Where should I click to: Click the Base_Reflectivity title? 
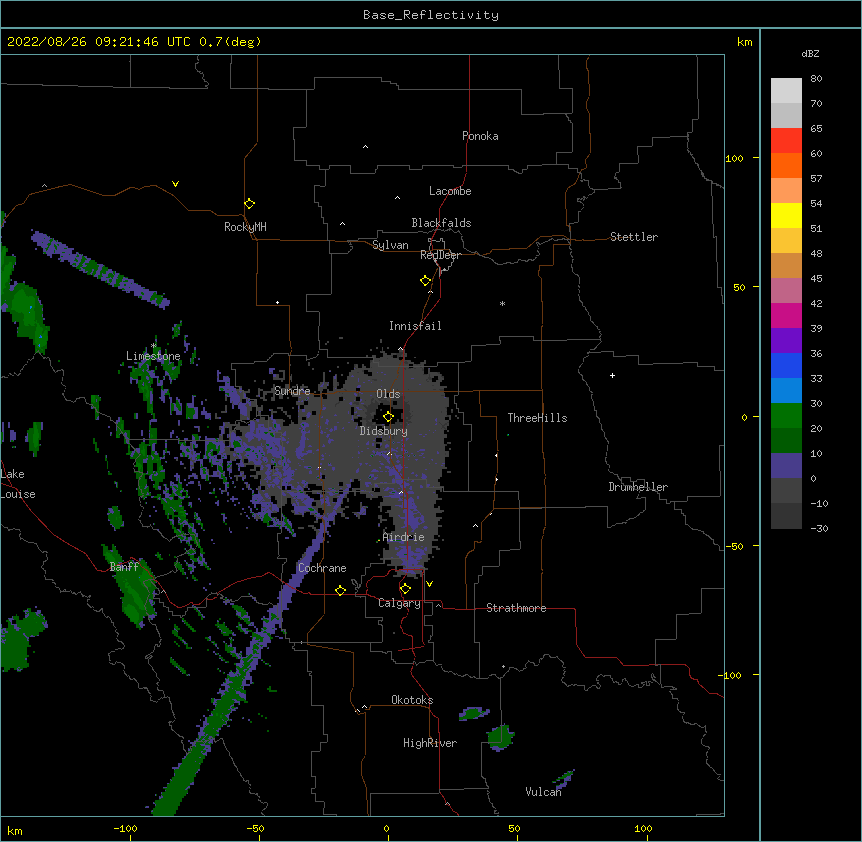[431, 15]
